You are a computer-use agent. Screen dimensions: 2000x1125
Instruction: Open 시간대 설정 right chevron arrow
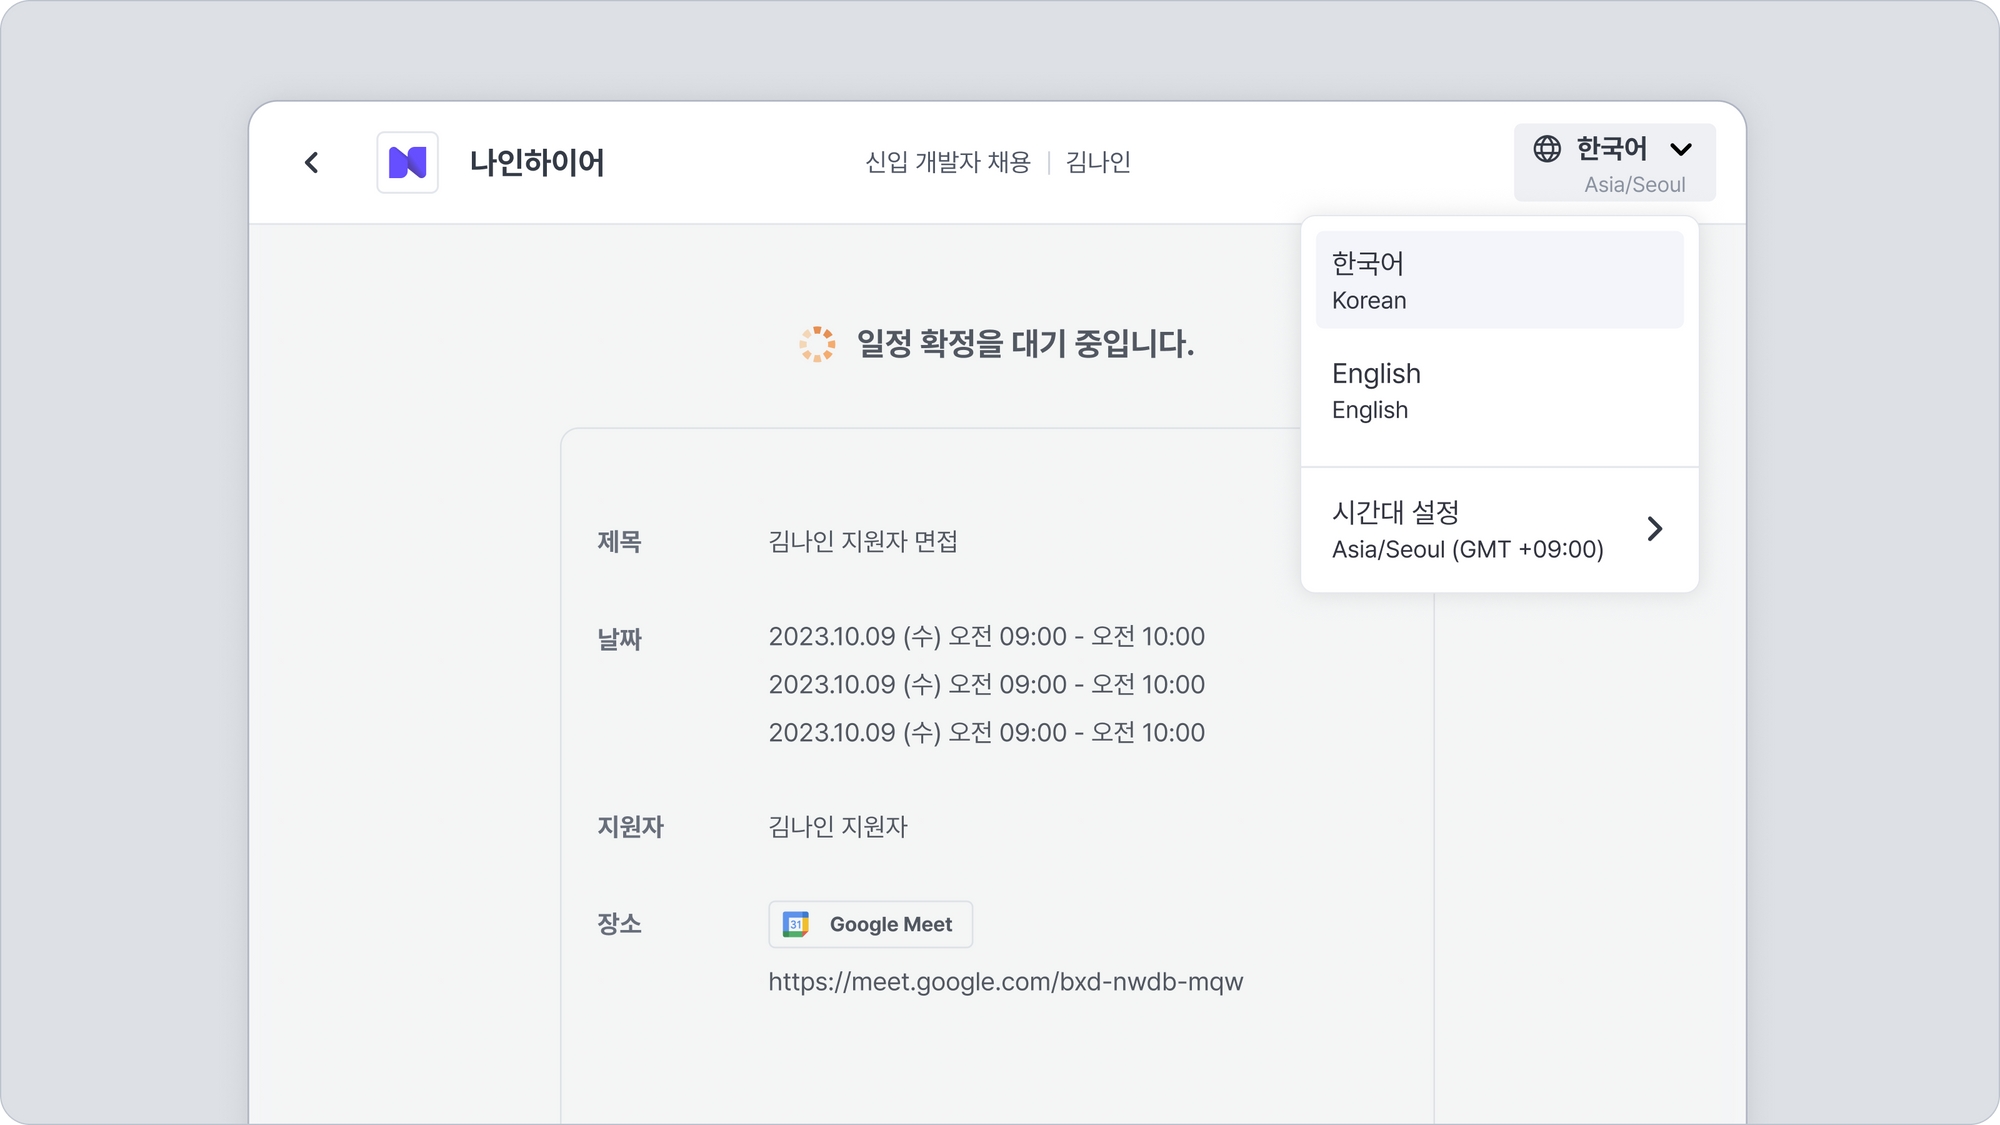point(1655,529)
